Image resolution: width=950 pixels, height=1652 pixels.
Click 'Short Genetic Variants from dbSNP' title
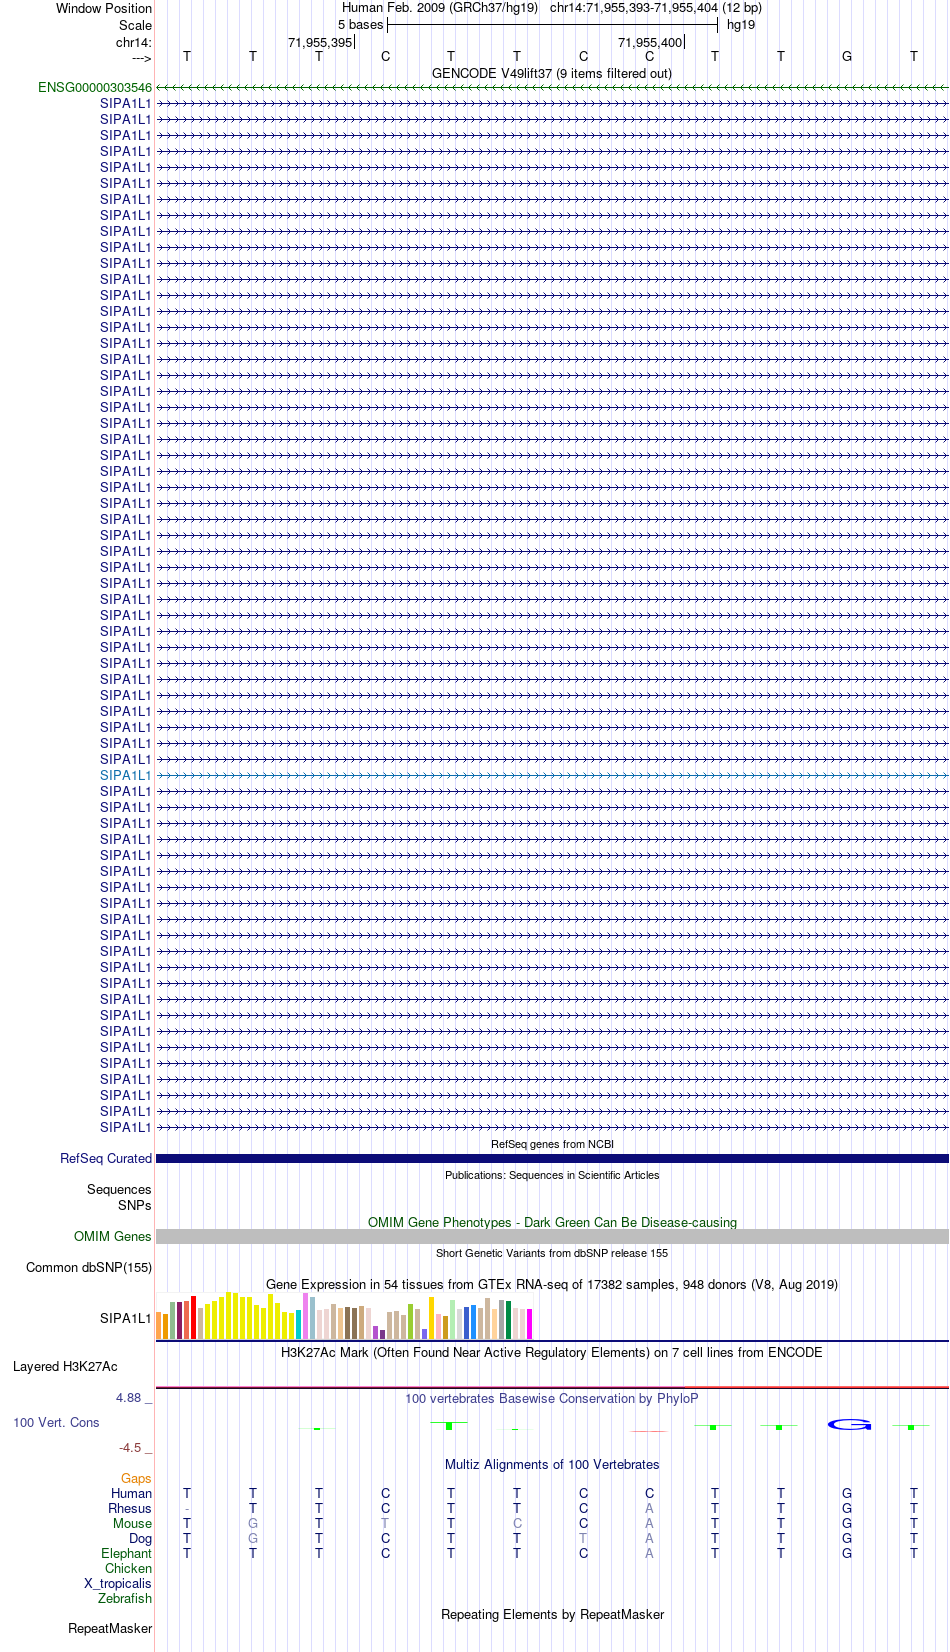pyautogui.click(x=552, y=1253)
